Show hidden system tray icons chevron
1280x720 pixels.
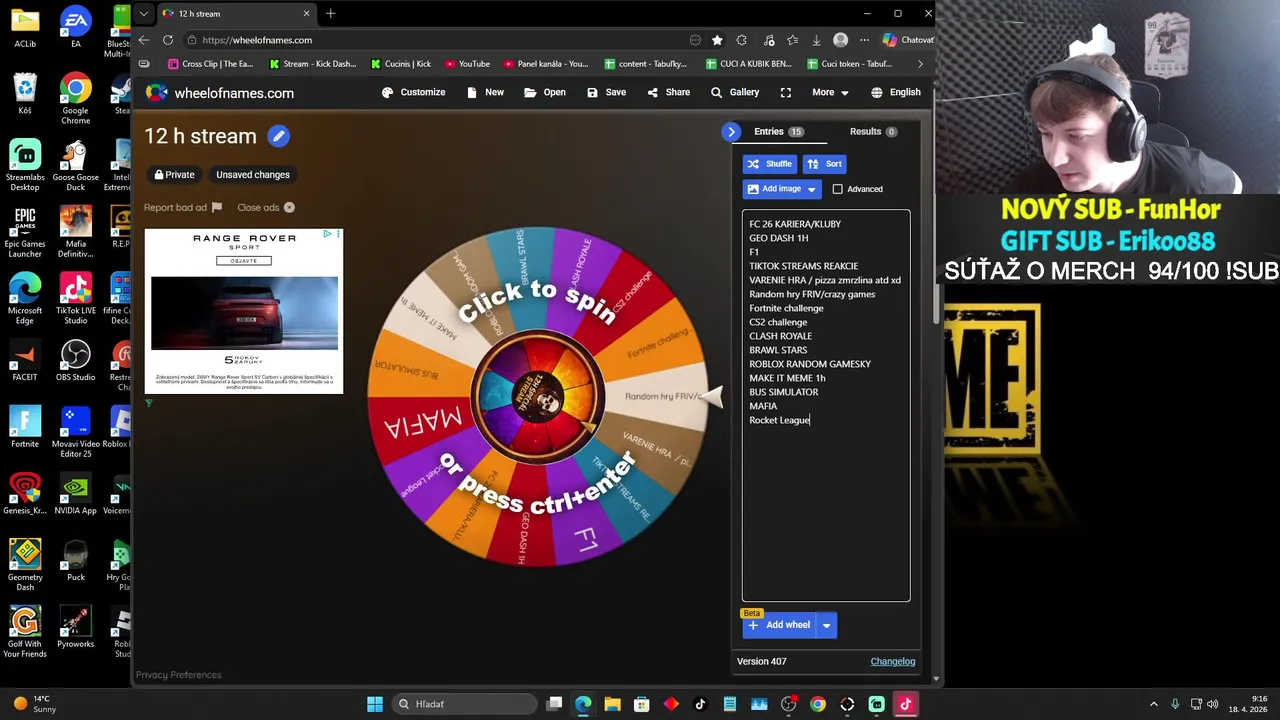1153,704
